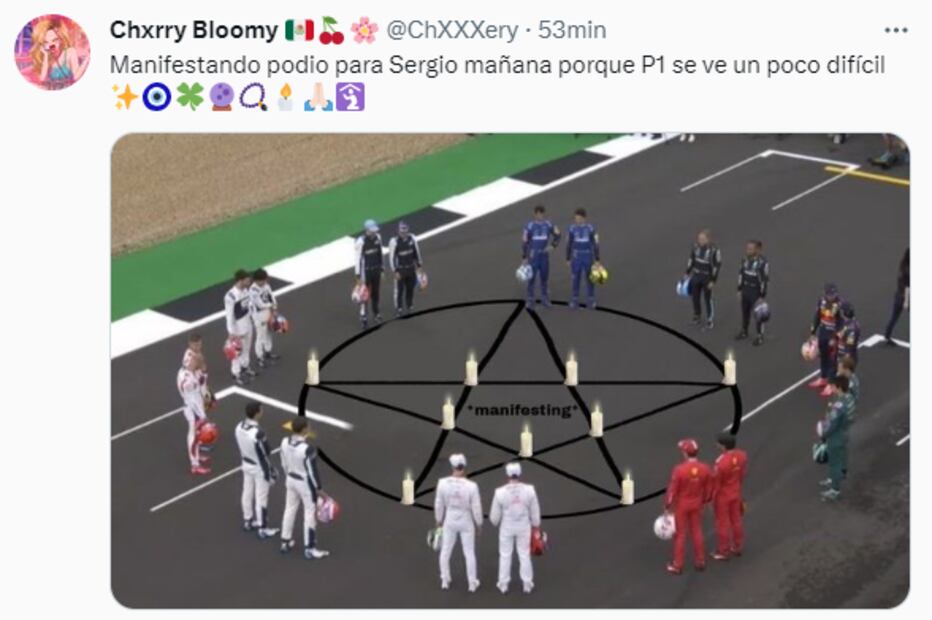The image size is (932, 620).
Task: Open the attached pentagram meme image
Action: (510, 370)
